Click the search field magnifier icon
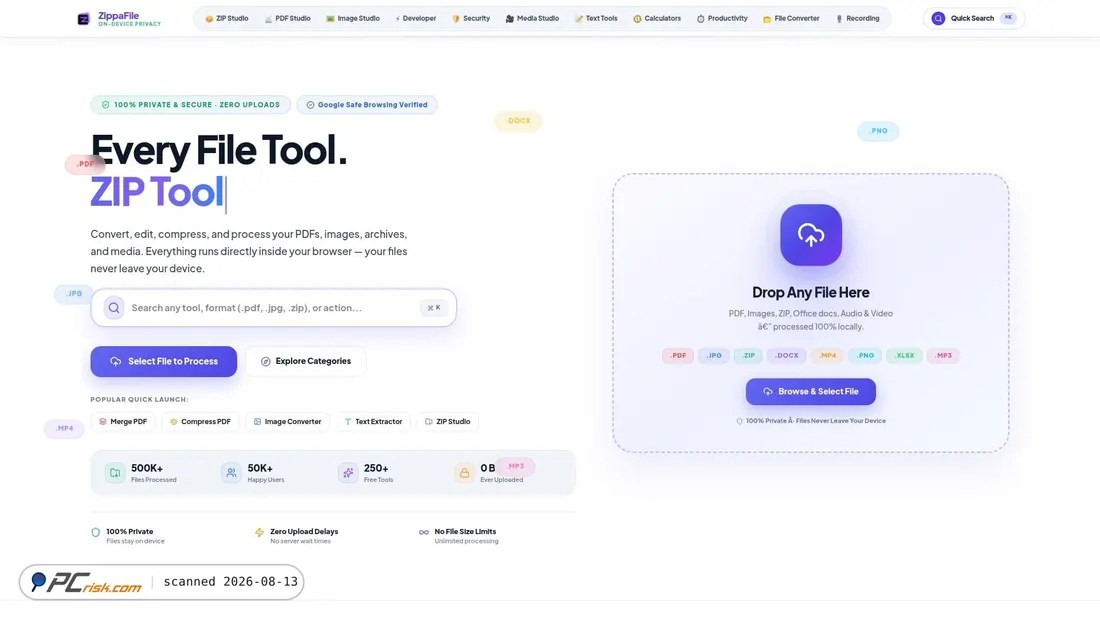This screenshot has height=619, width=1100. click(114, 308)
